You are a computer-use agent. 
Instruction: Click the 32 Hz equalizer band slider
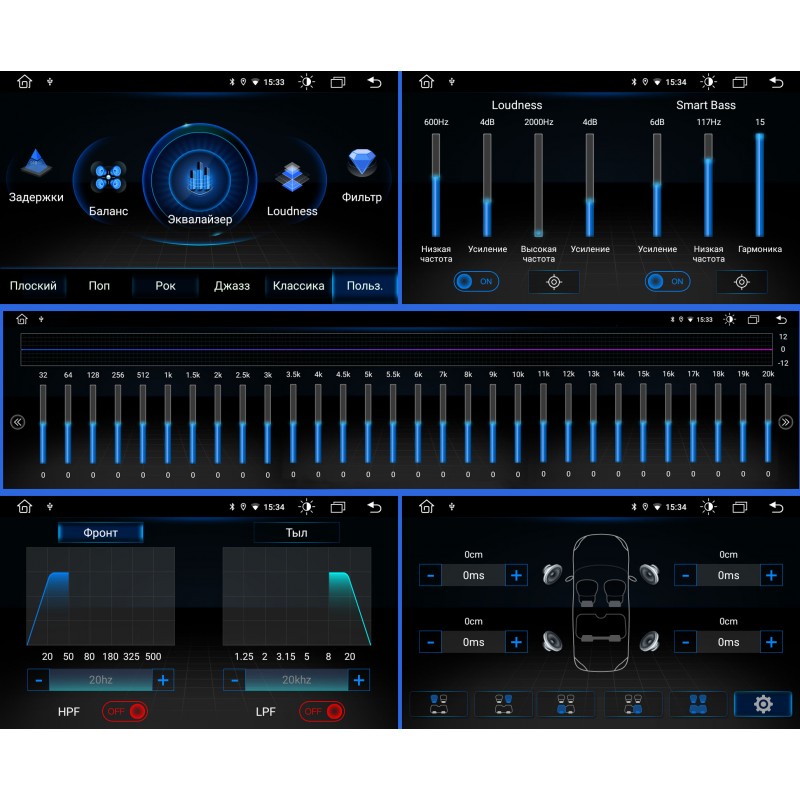(x=43, y=424)
